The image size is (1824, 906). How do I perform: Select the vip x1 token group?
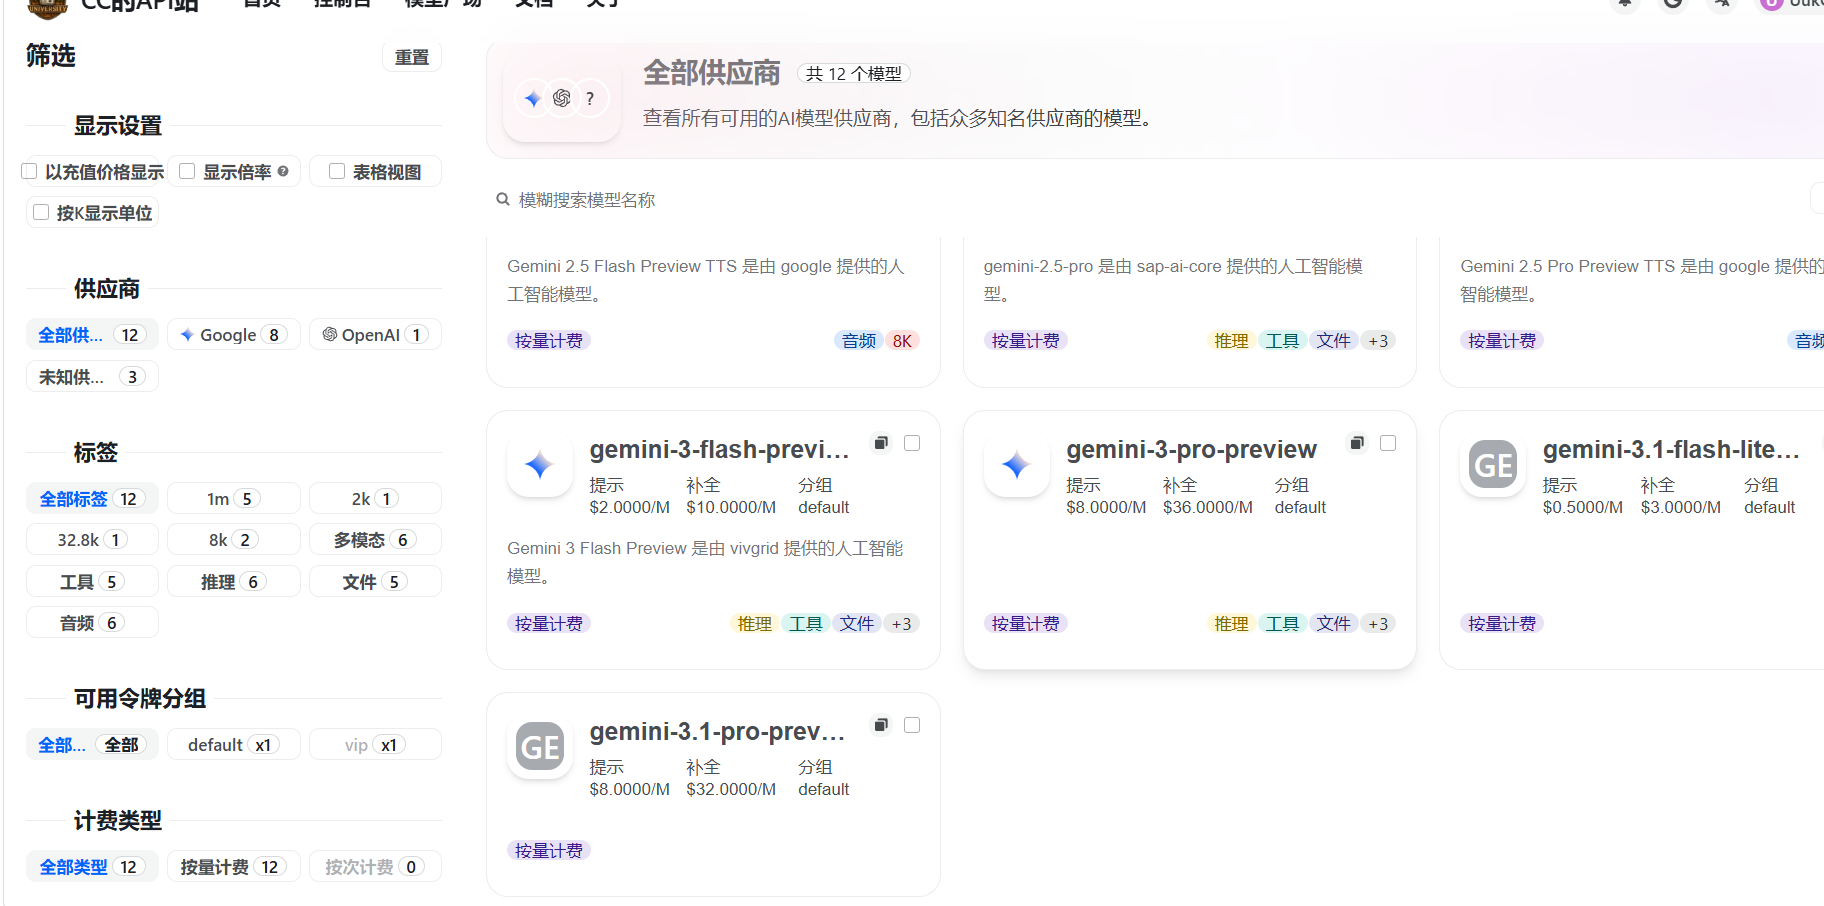[x=375, y=745]
